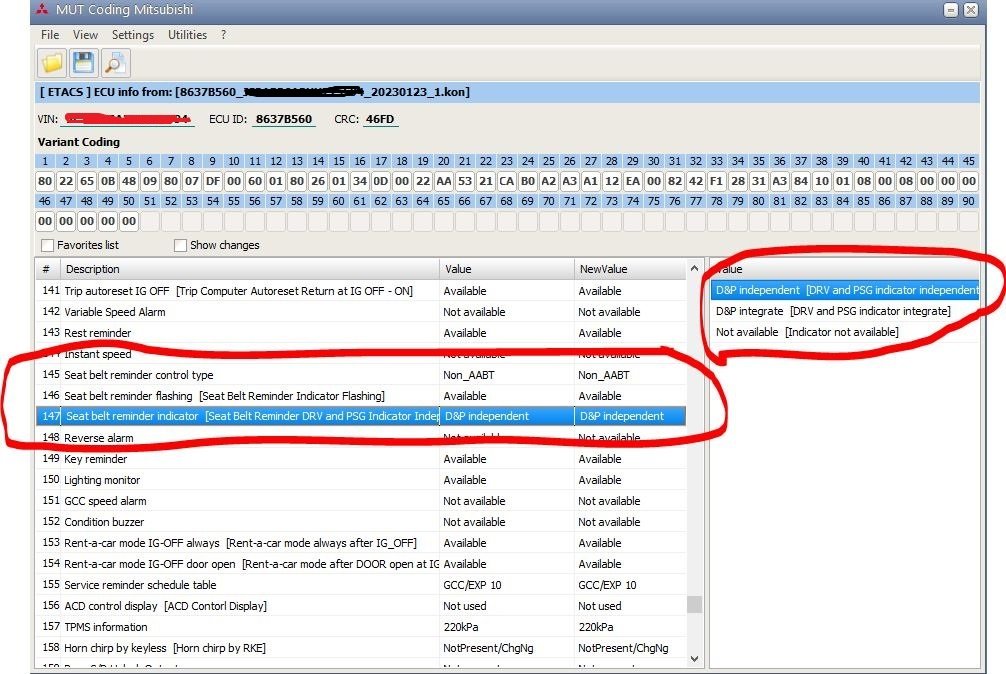
Task: Select variant coding byte 4 value 0B
Action: click(108, 181)
